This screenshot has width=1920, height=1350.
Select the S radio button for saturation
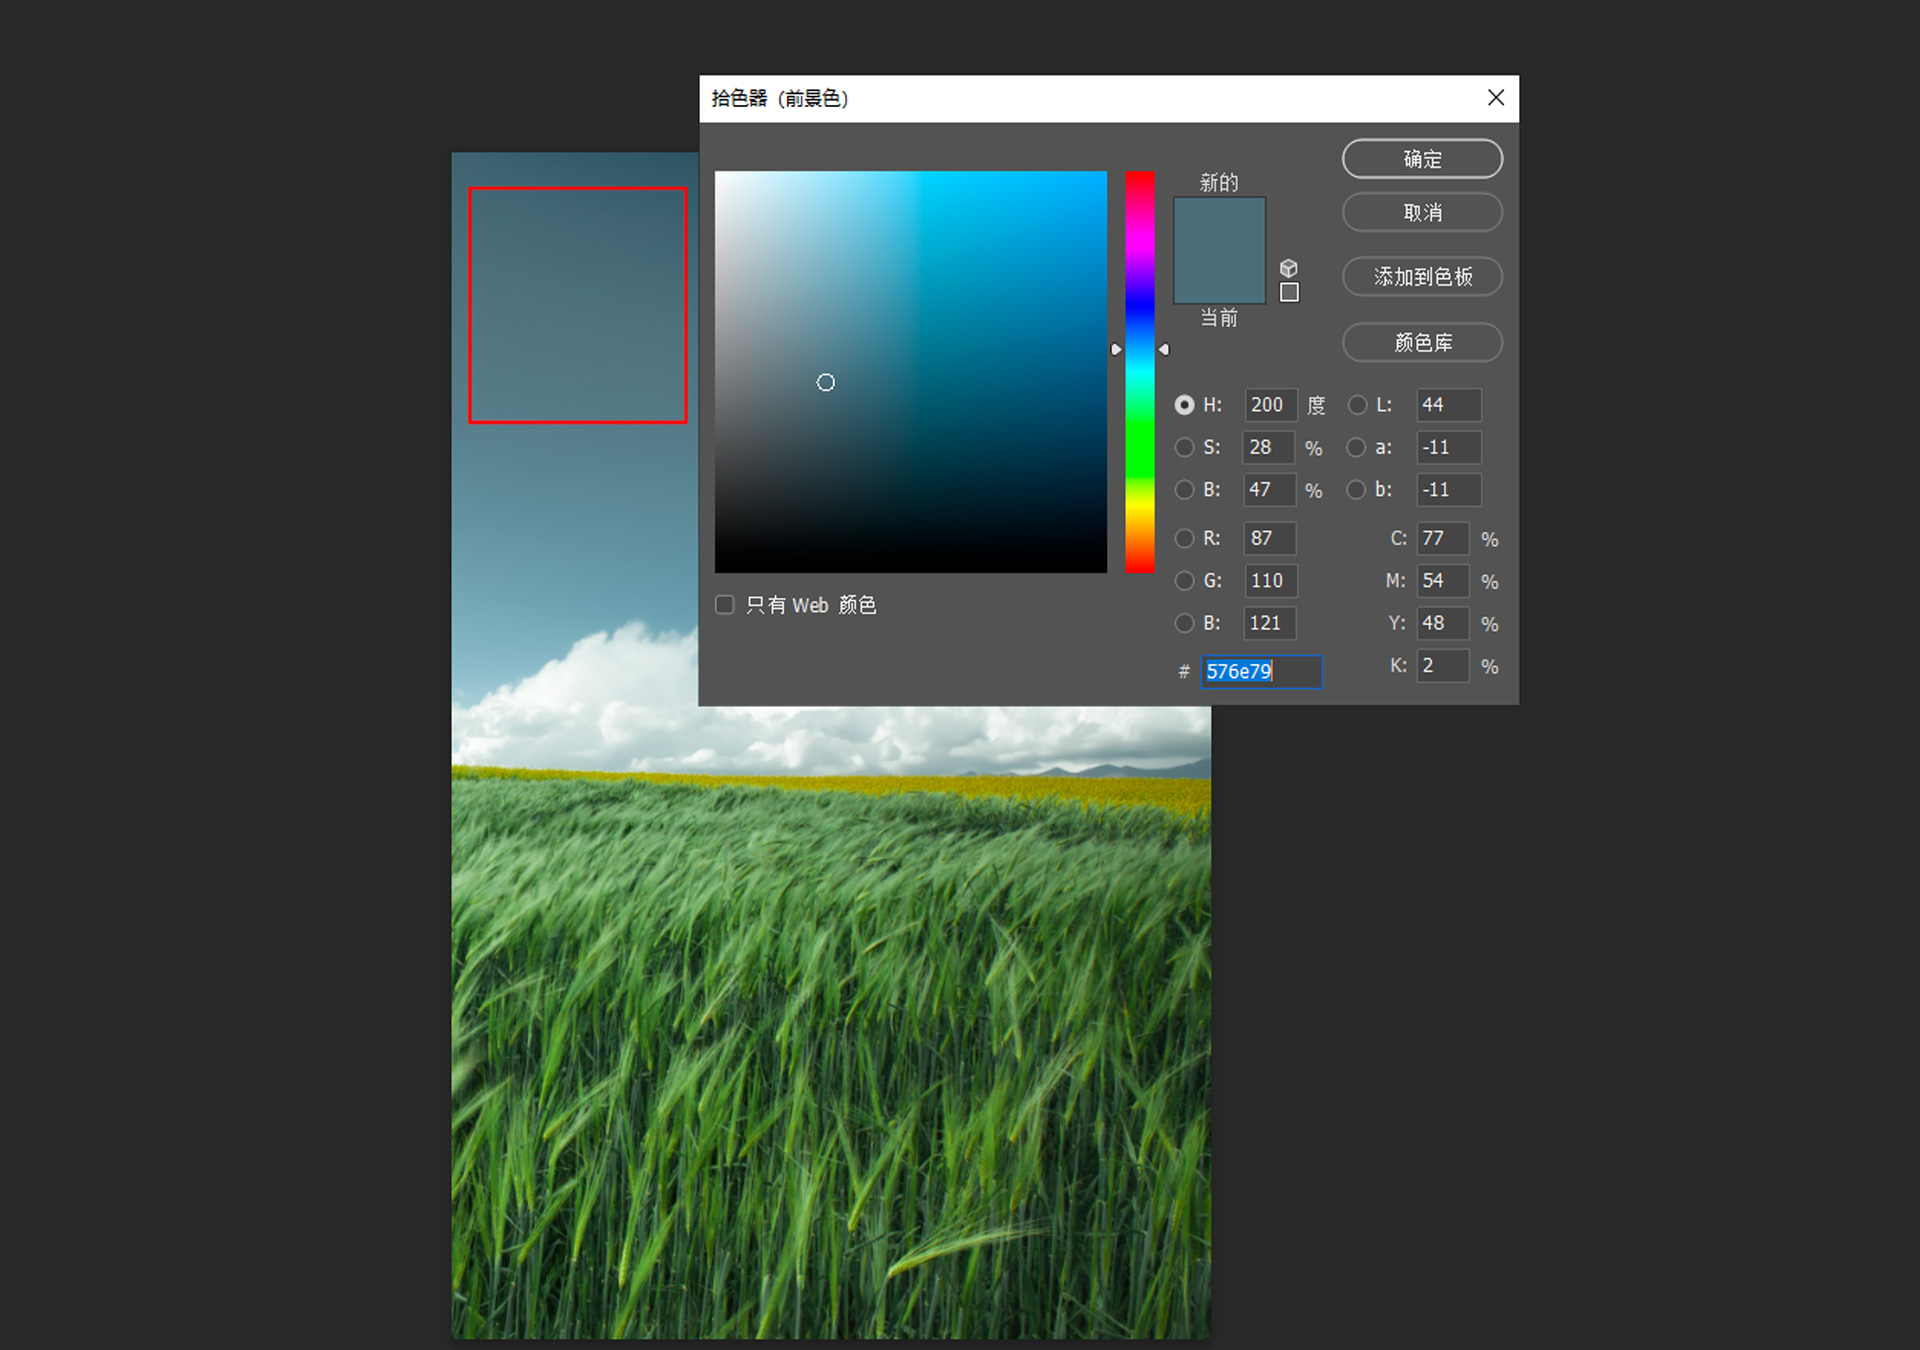pyautogui.click(x=1185, y=447)
